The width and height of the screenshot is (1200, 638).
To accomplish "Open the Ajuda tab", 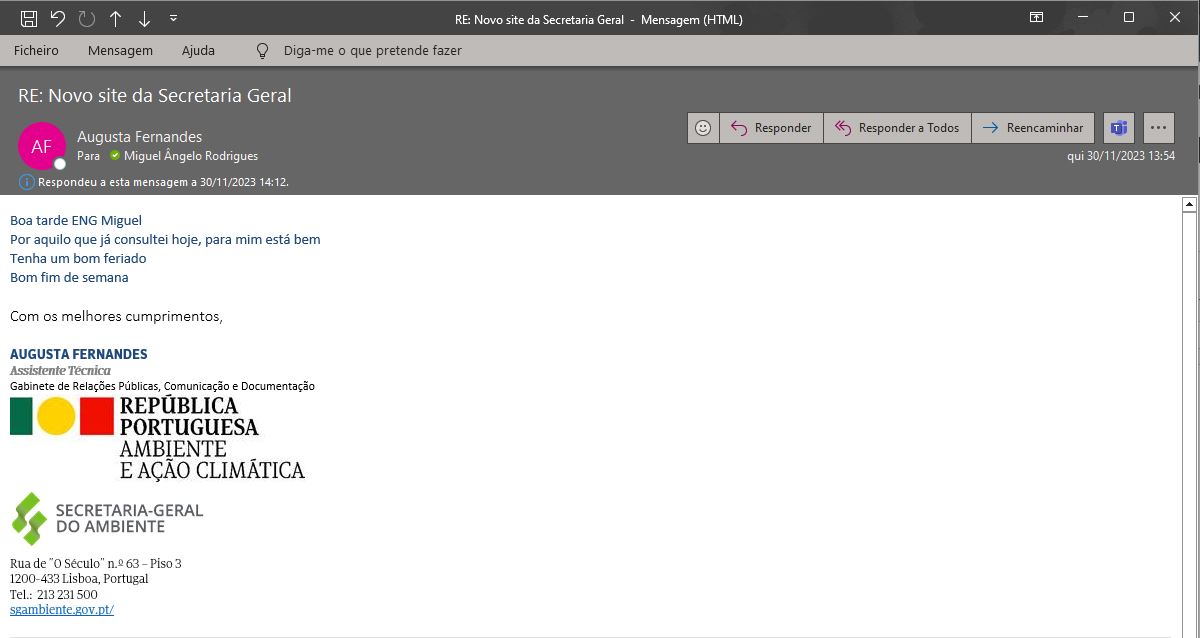I will coord(198,50).
